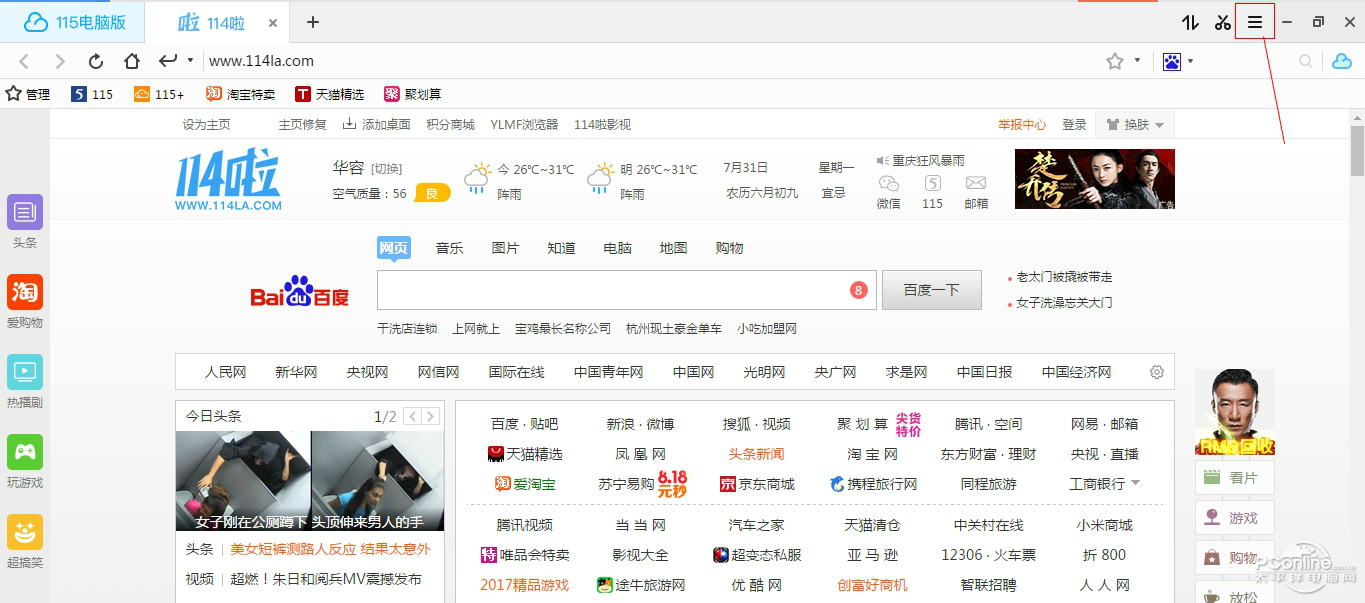The width and height of the screenshot is (1365, 603).
Task: Click the scissors screenshot tool icon
Action: (1222, 22)
